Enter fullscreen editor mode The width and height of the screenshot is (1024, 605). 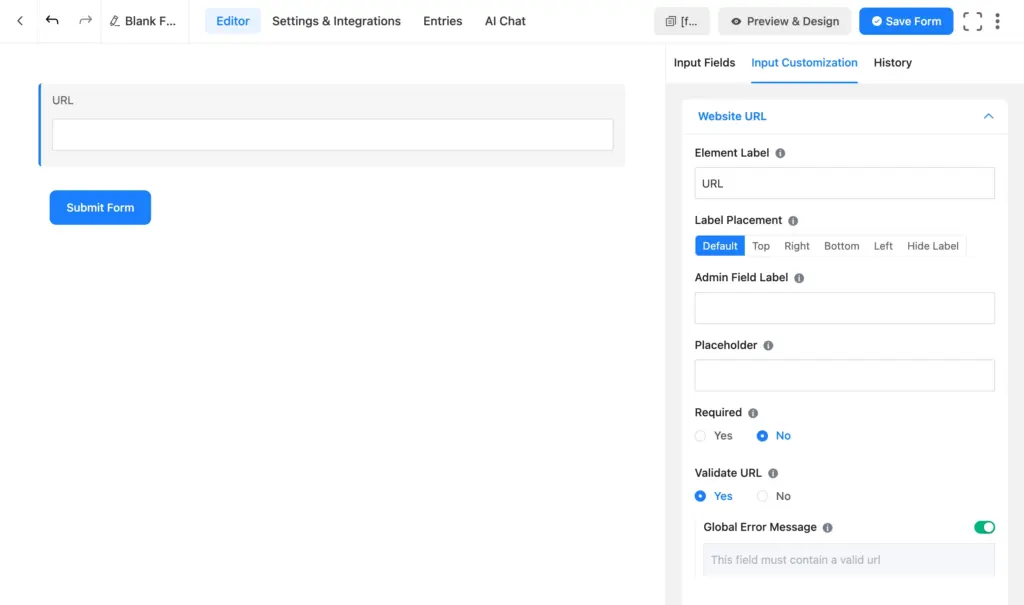tap(972, 21)
